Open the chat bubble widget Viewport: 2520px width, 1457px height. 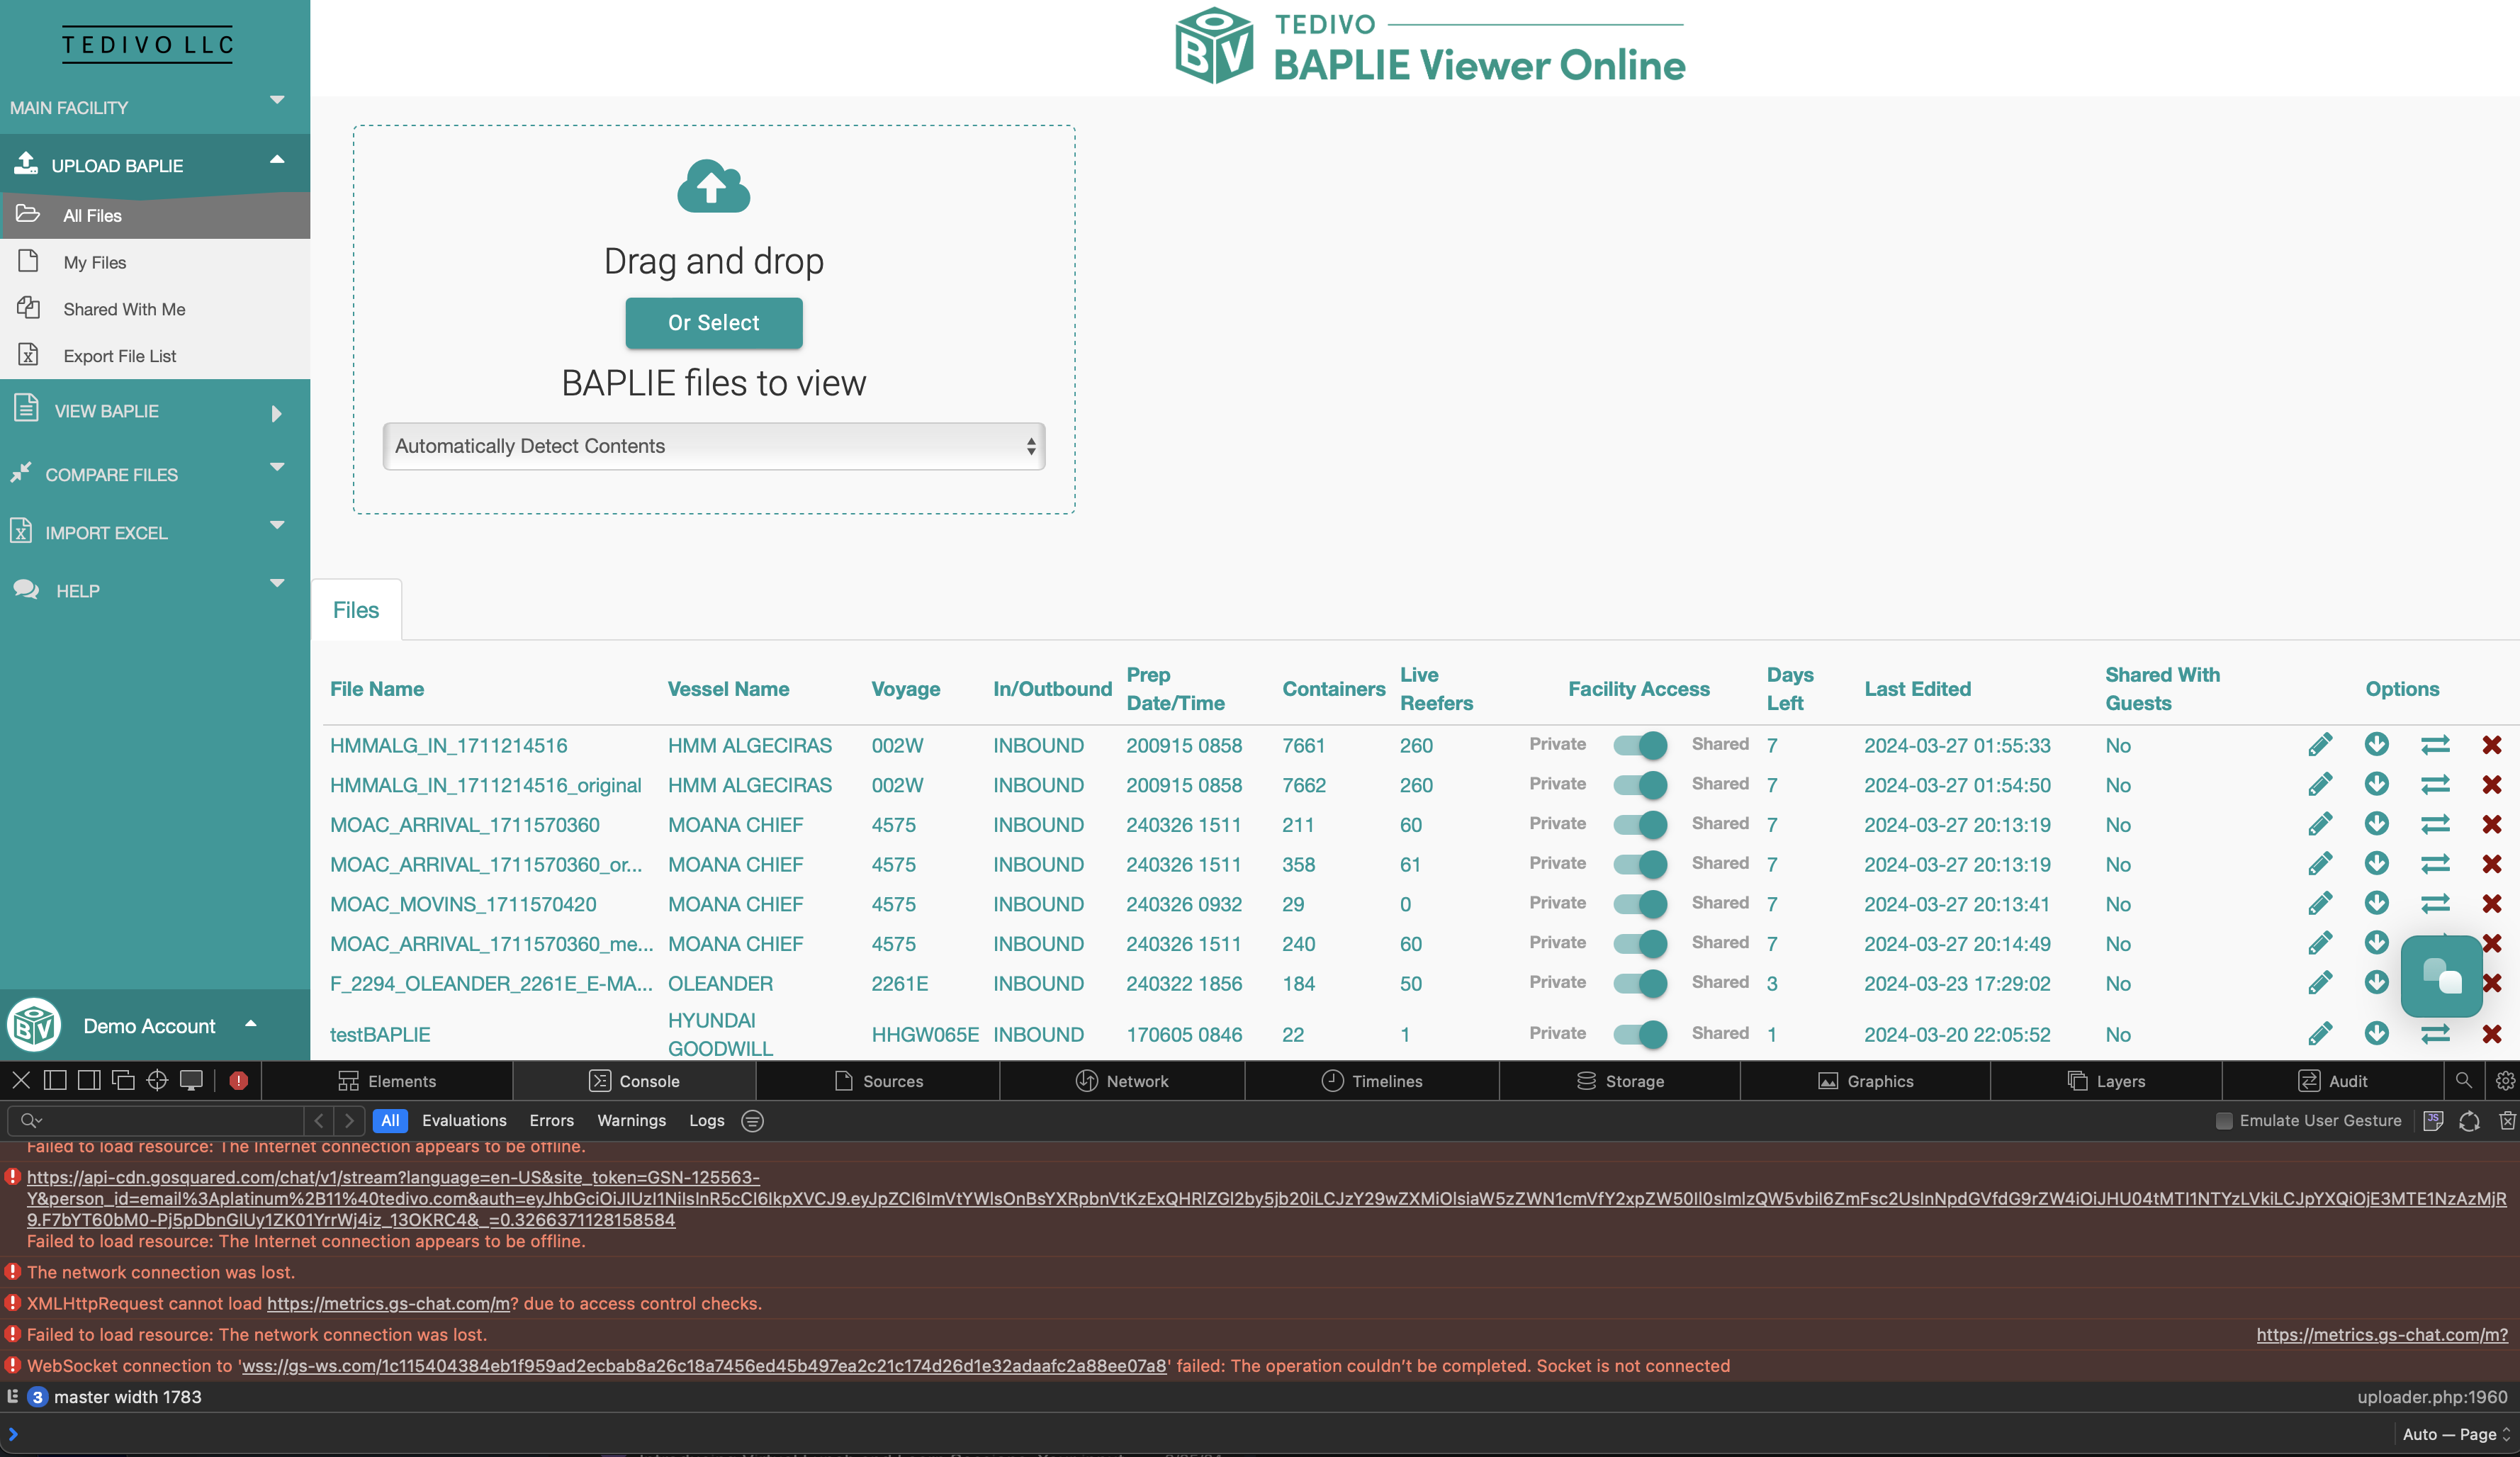pos(2441,976)
